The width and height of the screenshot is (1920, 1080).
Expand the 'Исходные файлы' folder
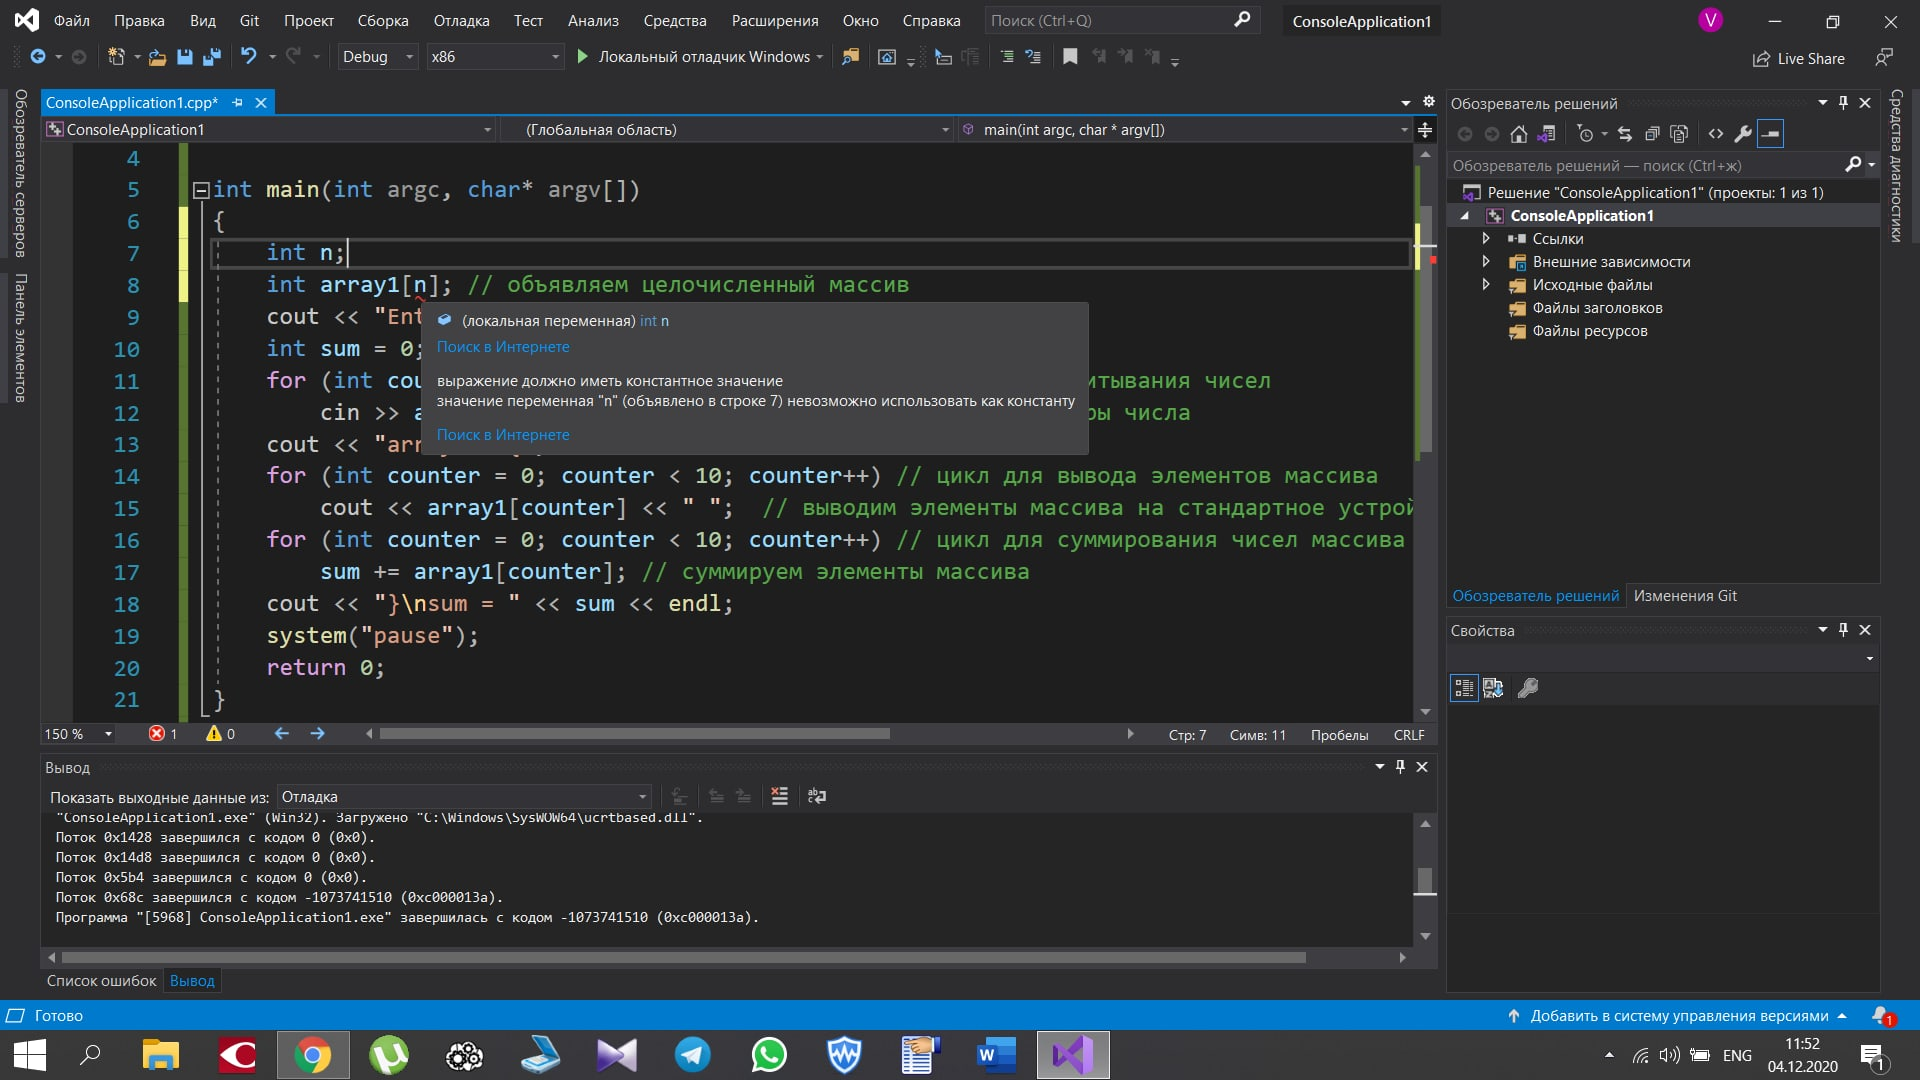tap(1486, 285)
